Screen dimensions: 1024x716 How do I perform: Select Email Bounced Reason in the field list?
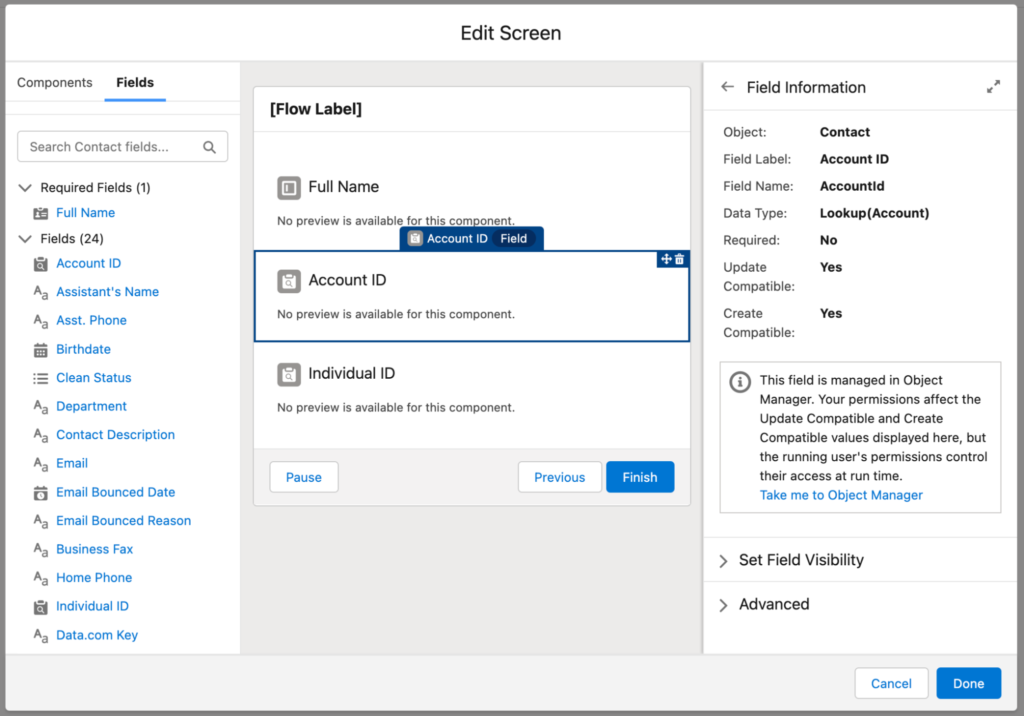tap(123, 521)
